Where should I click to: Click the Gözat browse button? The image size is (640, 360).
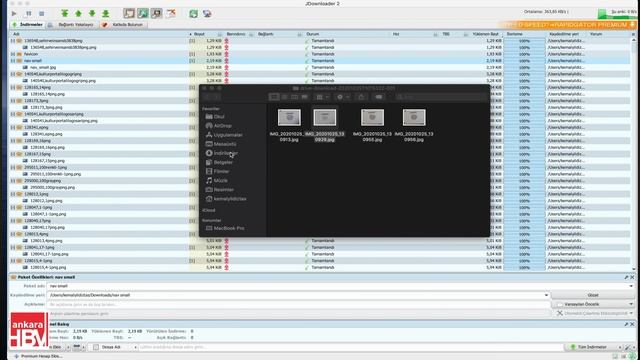593,295
